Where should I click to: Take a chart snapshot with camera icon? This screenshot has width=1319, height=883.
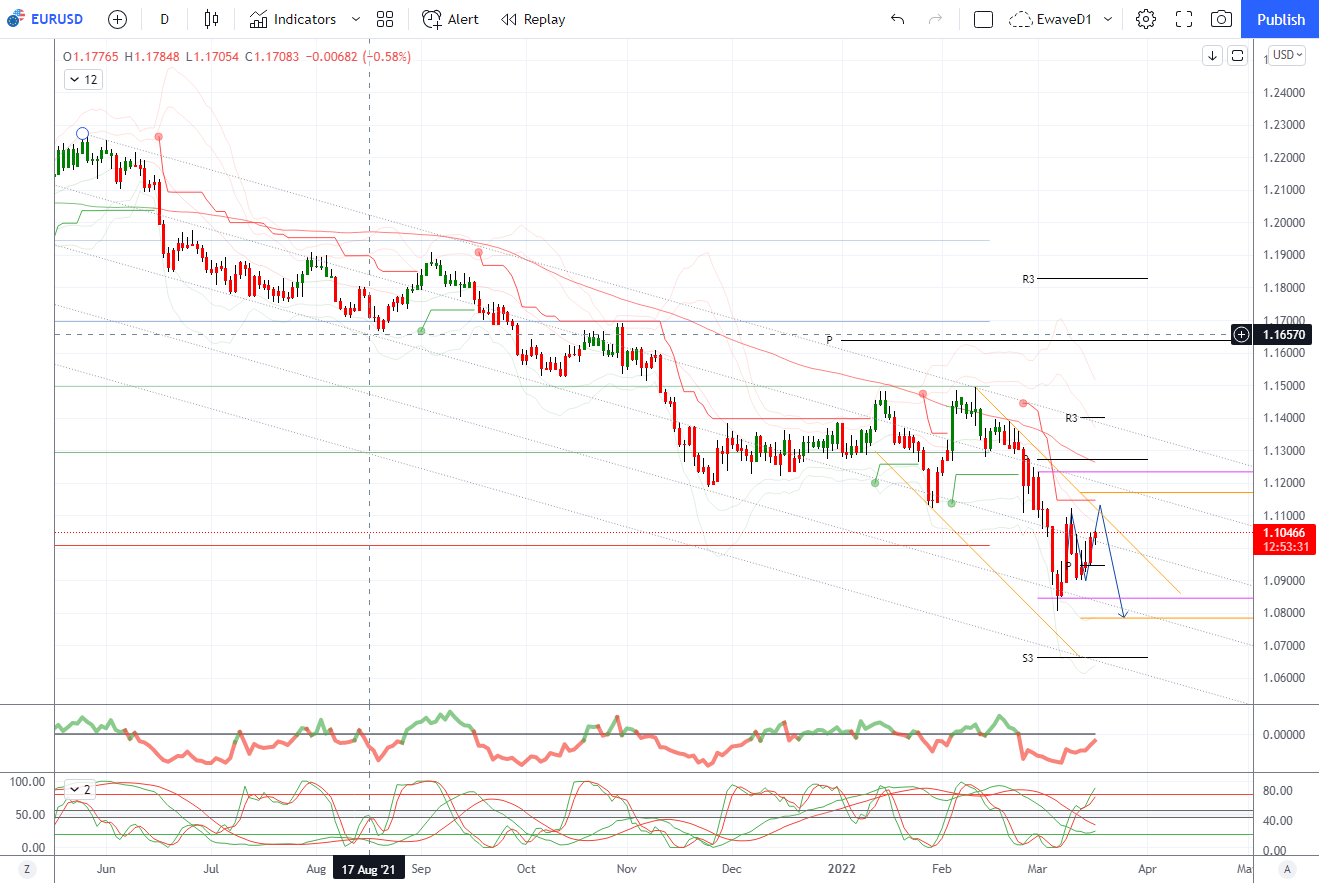click(1221, 19)
